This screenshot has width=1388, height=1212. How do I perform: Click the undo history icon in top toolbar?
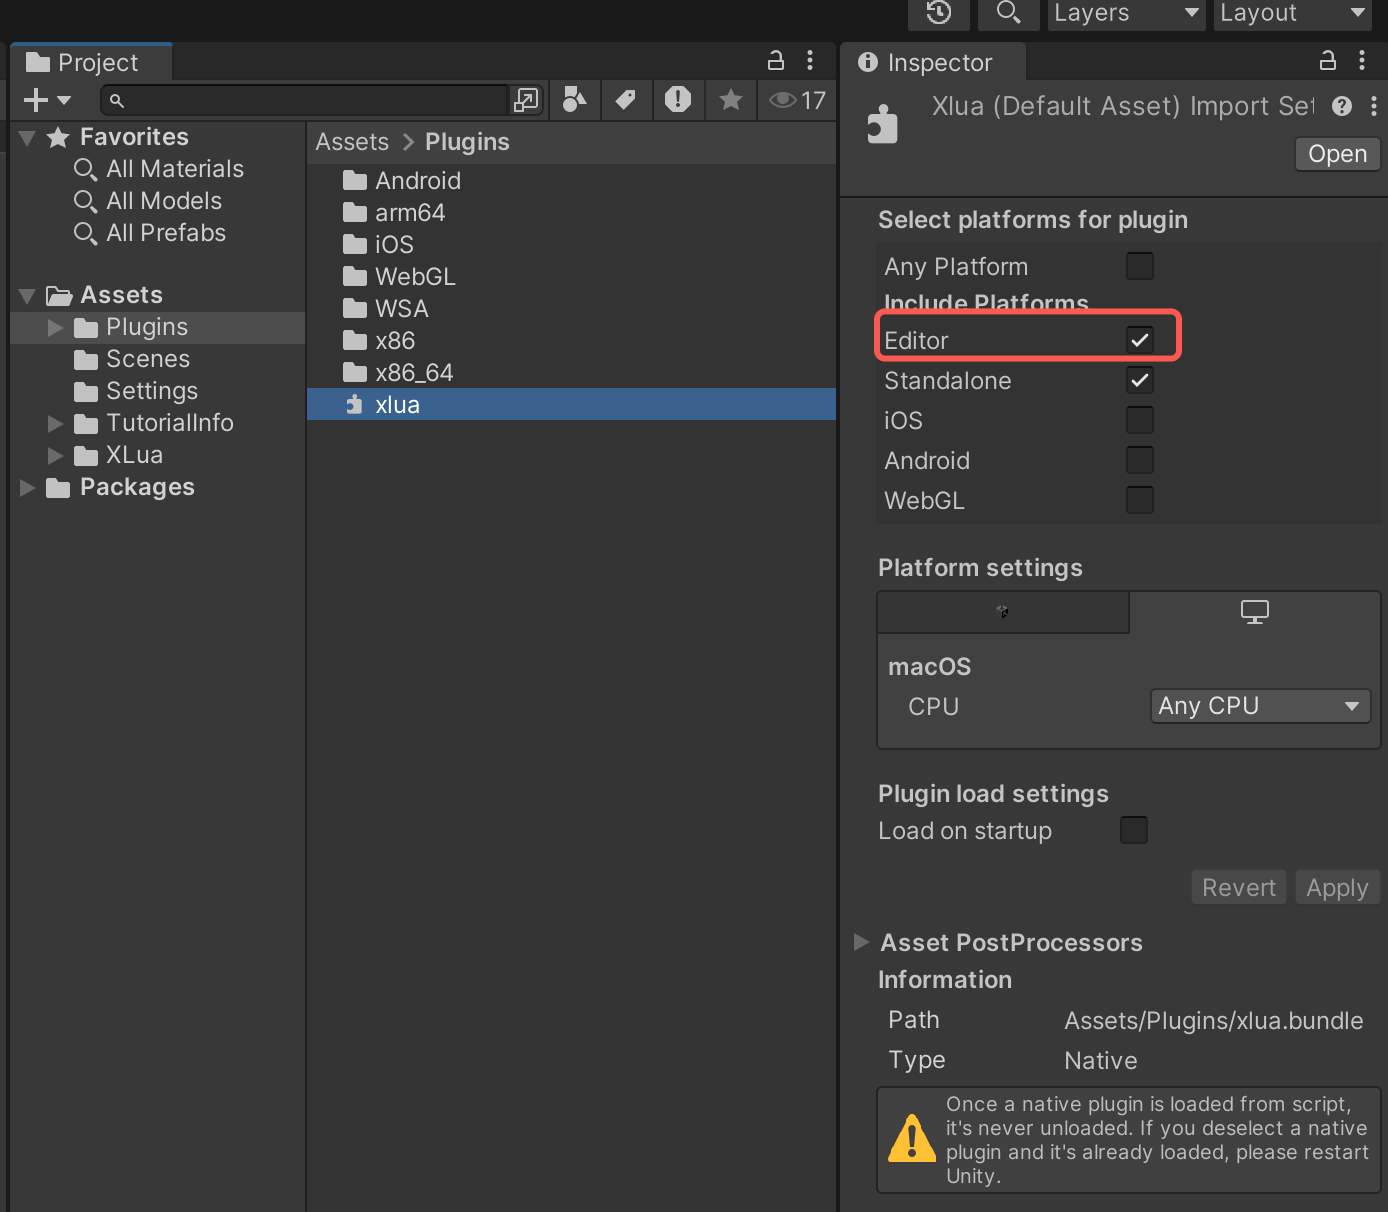click(938, 15)
